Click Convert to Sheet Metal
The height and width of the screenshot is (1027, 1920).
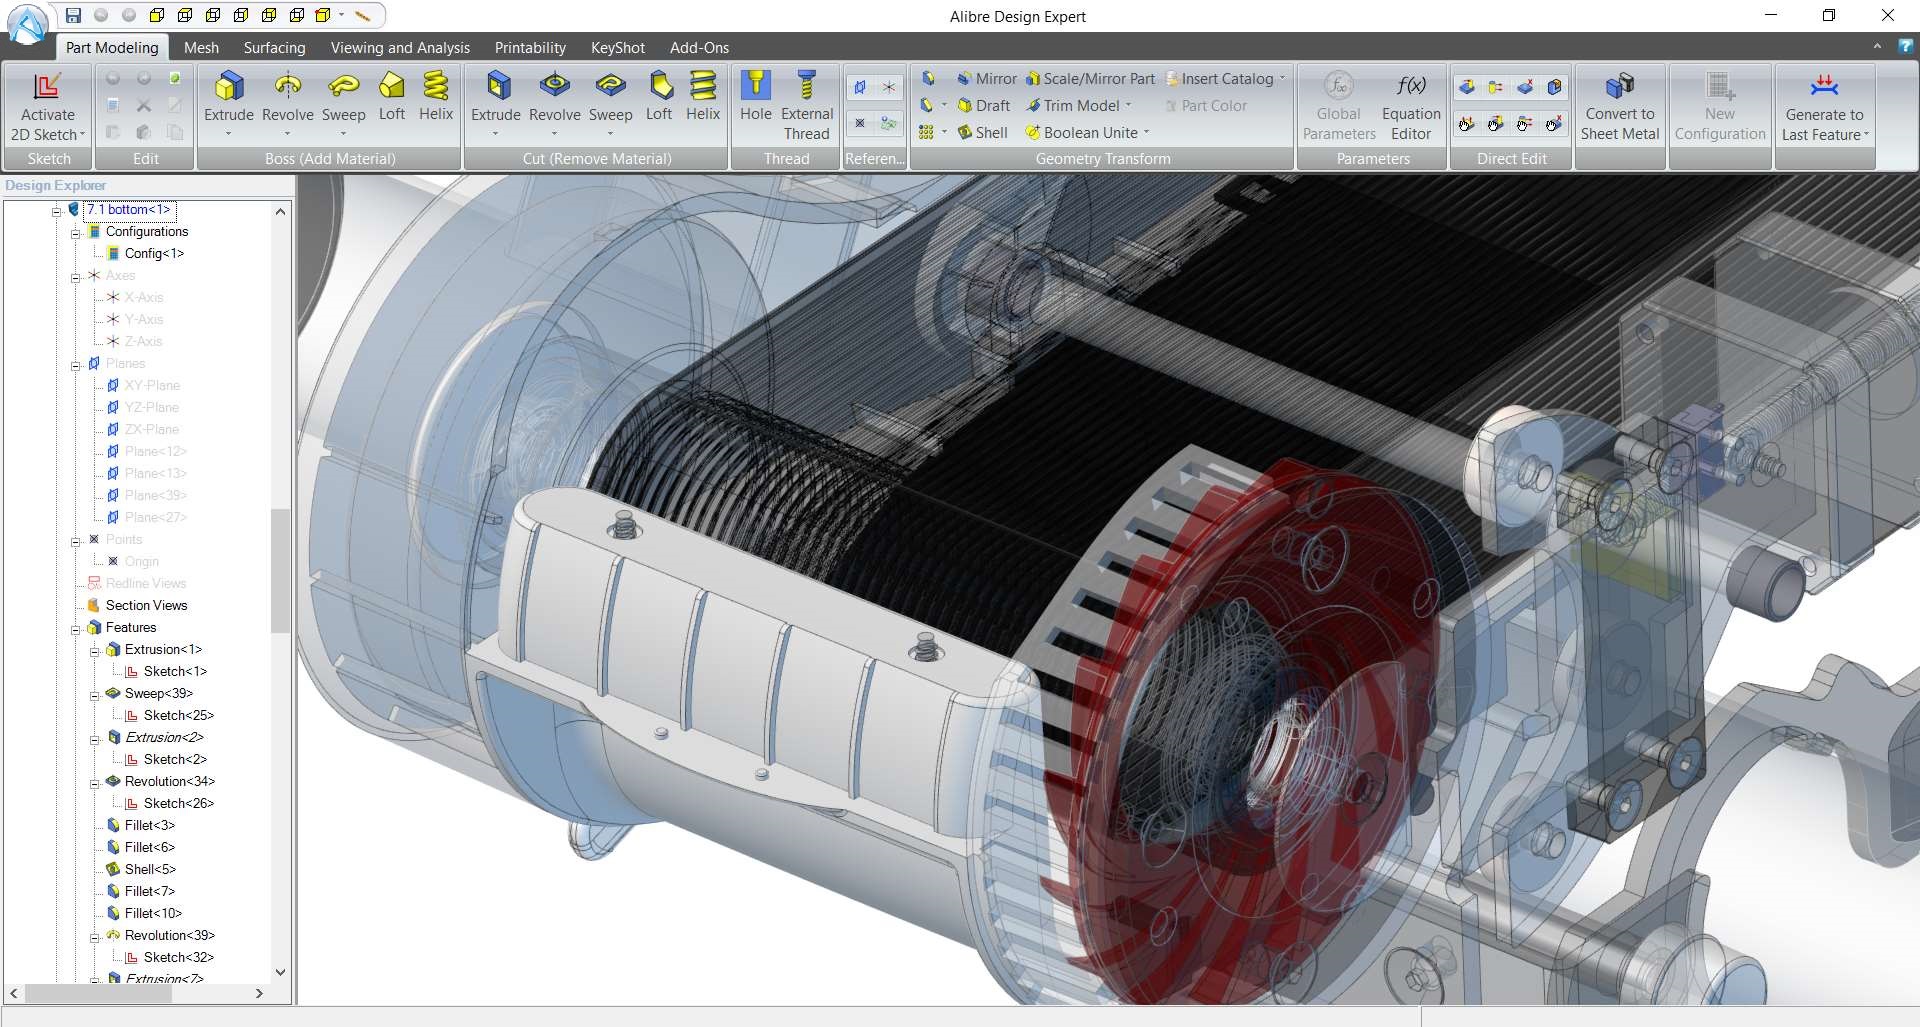[1619, 105]
